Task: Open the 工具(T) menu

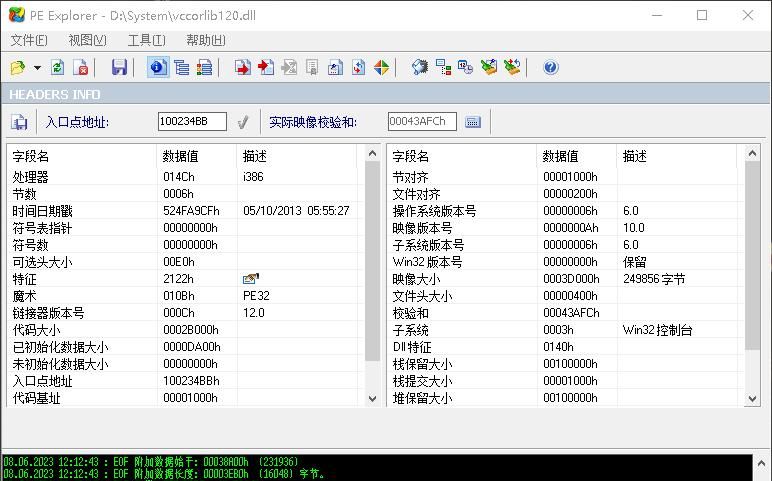Action: [147, 40]
